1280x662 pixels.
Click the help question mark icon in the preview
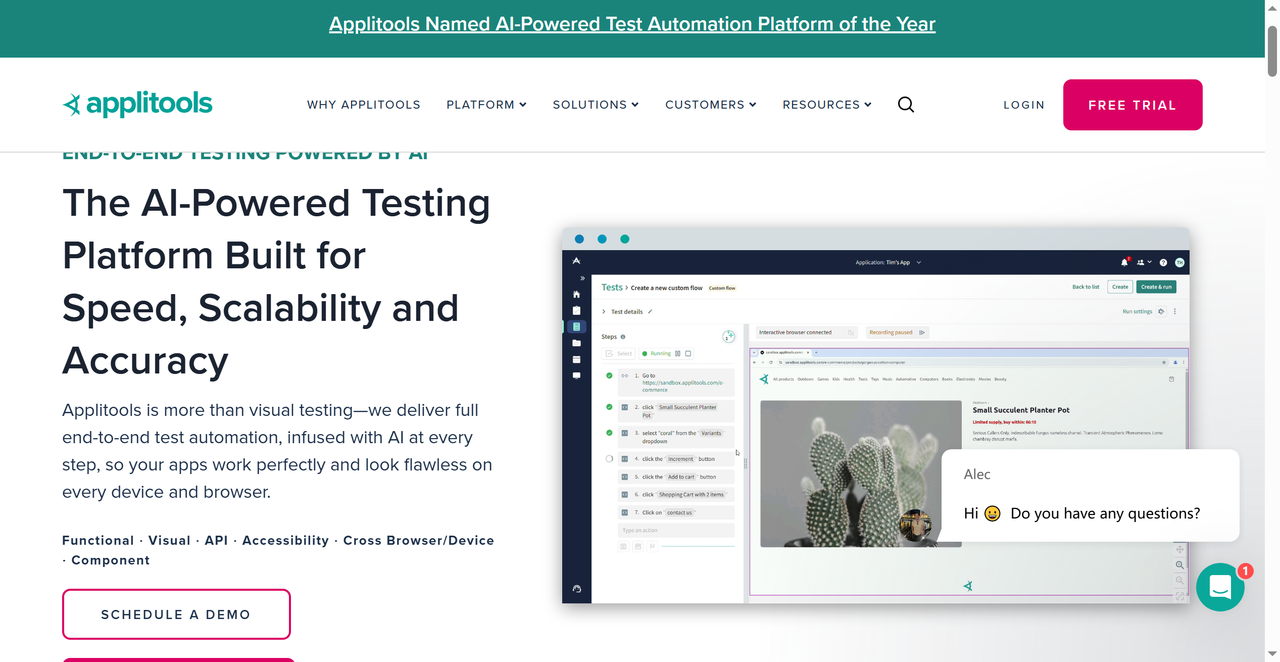pyautogui.click(x=1163, y=262)
